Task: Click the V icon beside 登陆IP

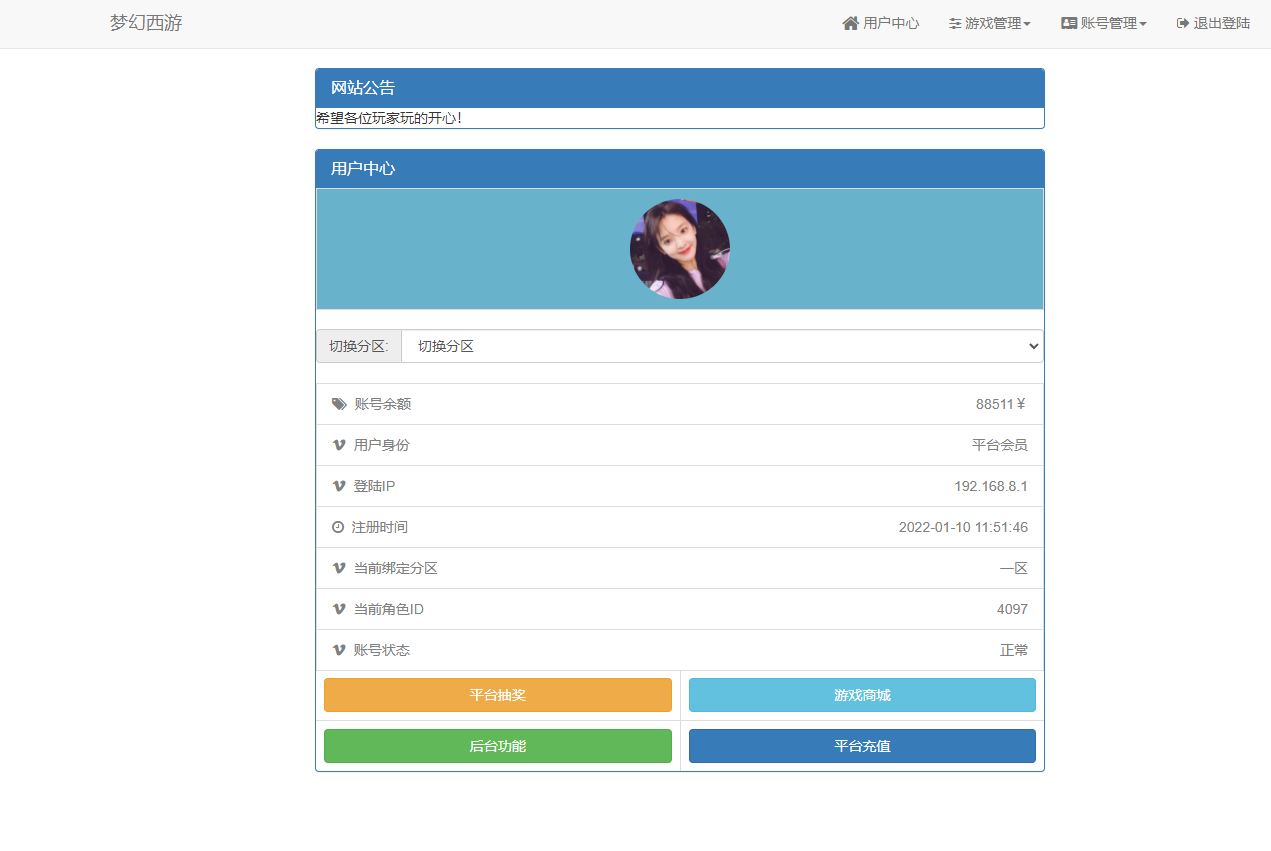Action: coord(339,486)
